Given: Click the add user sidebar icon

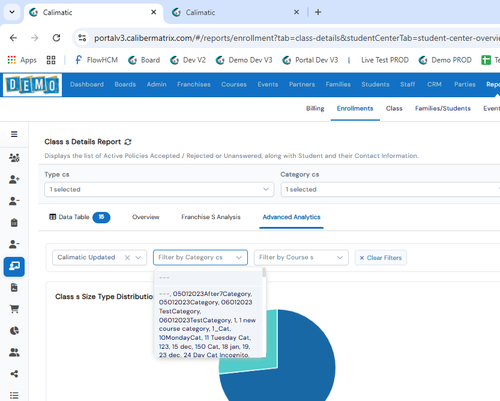Looking at the screenshot, I should click(14, 179).
